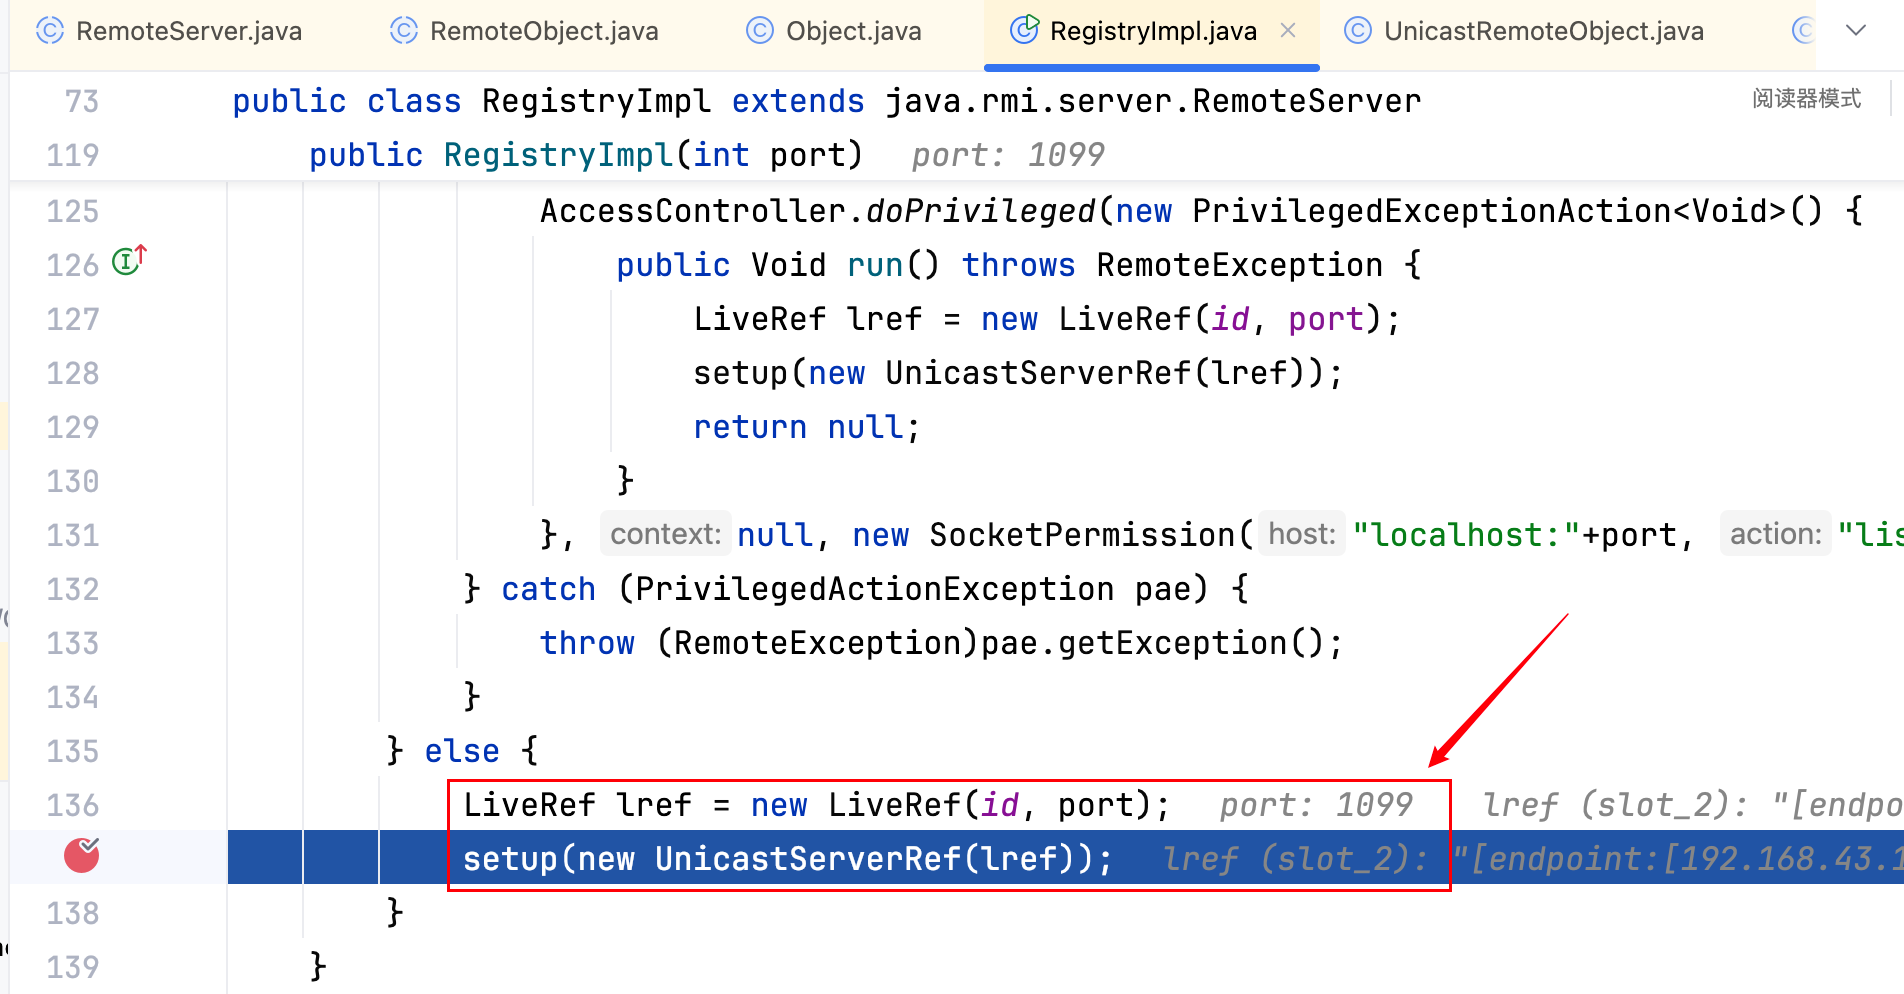Click the lref inline debug value on line 136
1904x994 pixels.
click(x=1690, y=805)
